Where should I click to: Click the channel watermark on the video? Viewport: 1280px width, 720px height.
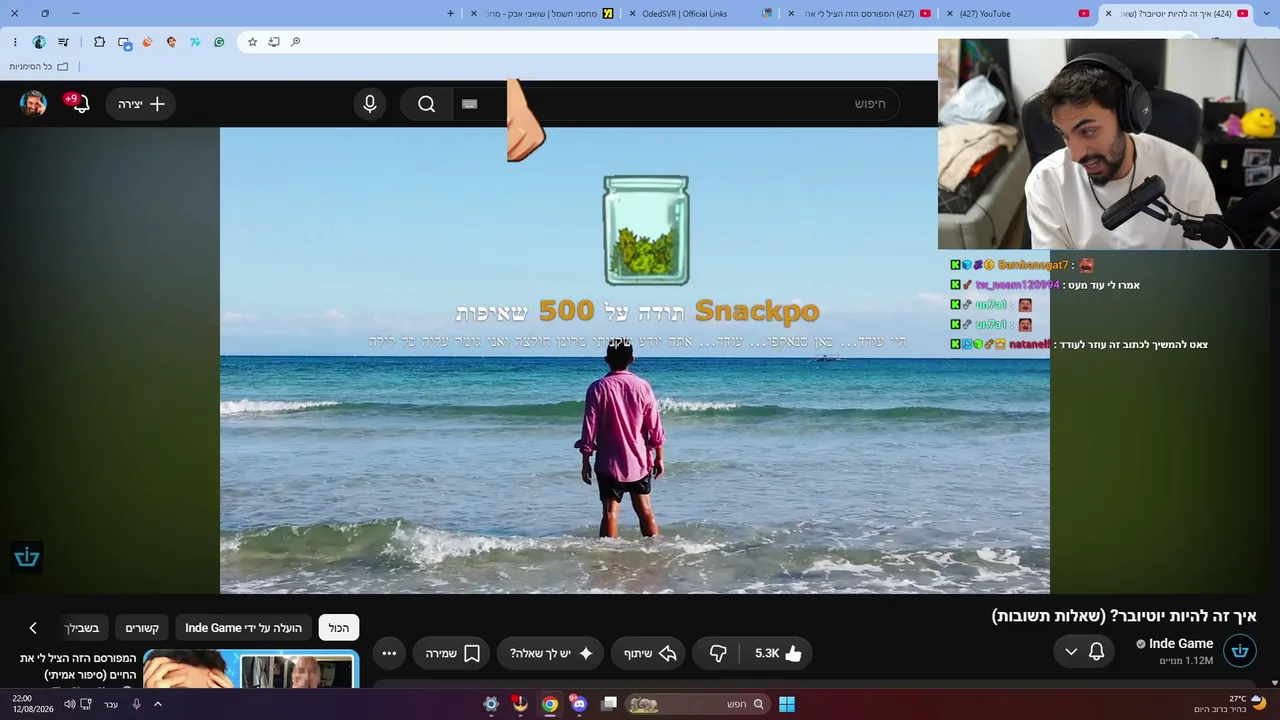tap(27, 557)
